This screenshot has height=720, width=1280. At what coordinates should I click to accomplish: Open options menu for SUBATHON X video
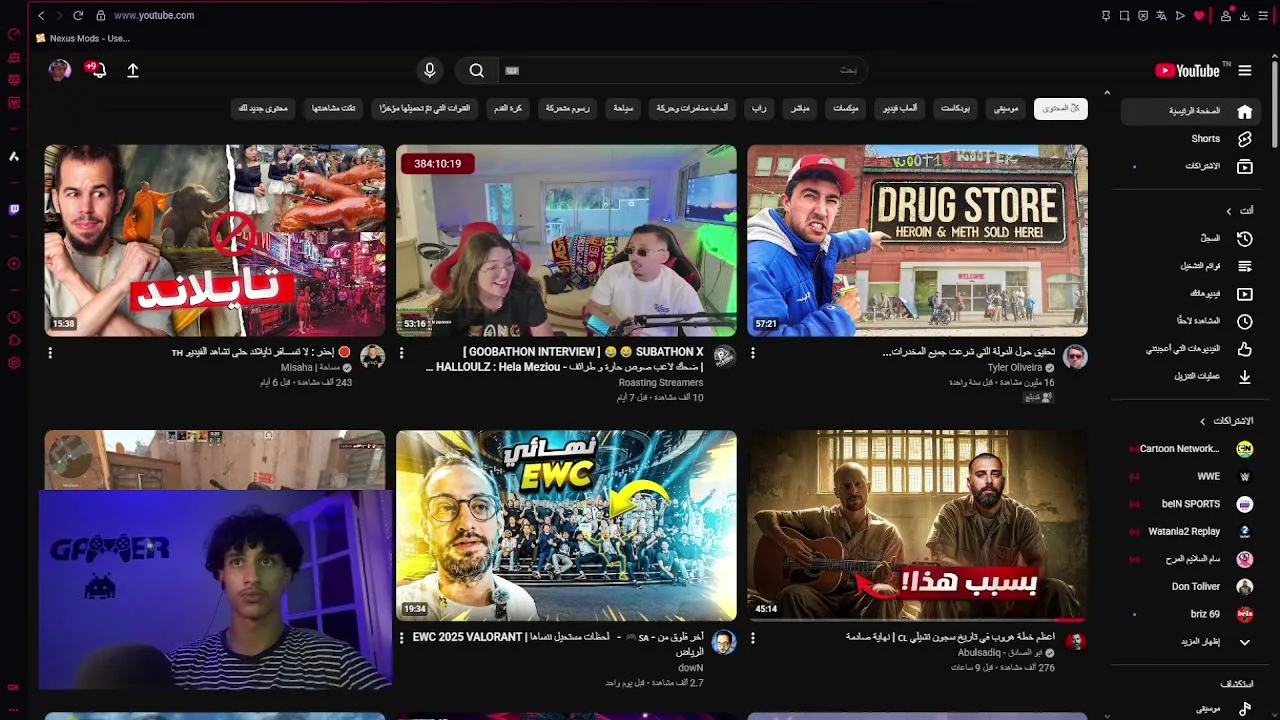tap(402, 353)
